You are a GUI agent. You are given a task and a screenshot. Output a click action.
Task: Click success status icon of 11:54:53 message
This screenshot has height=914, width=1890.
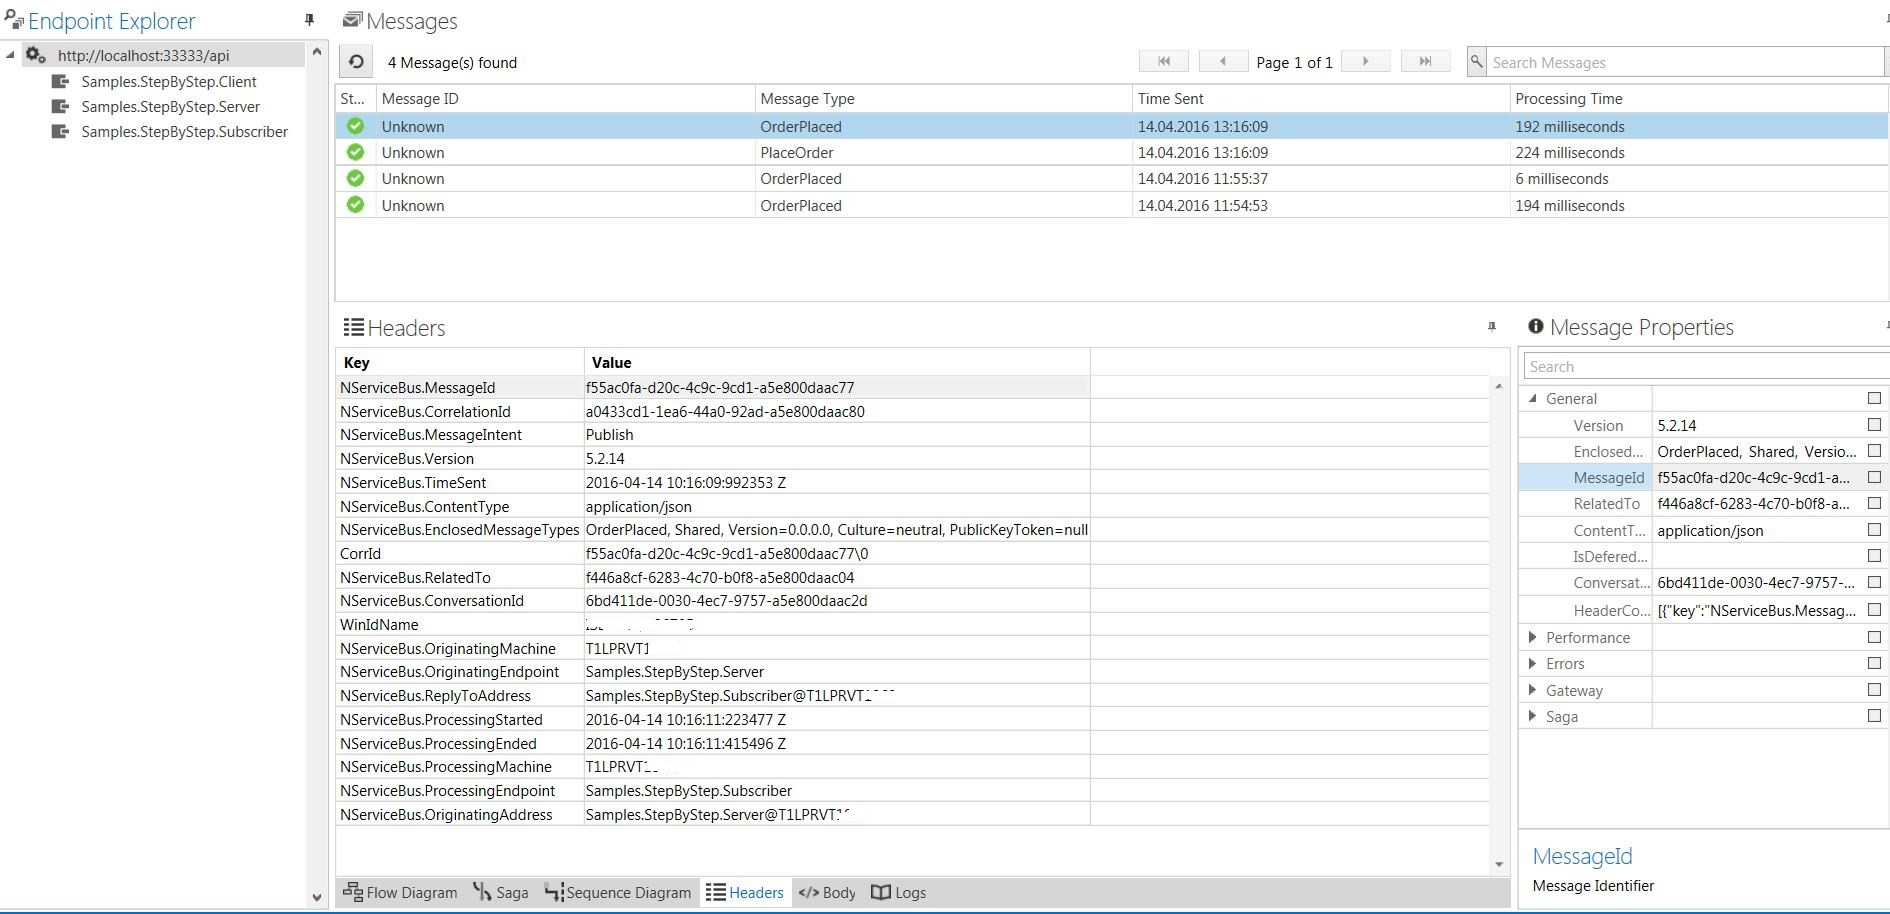355,205
